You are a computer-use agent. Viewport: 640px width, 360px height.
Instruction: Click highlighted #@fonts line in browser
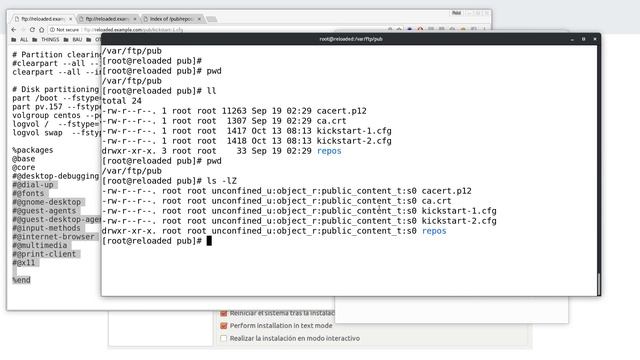click(28, 193)
